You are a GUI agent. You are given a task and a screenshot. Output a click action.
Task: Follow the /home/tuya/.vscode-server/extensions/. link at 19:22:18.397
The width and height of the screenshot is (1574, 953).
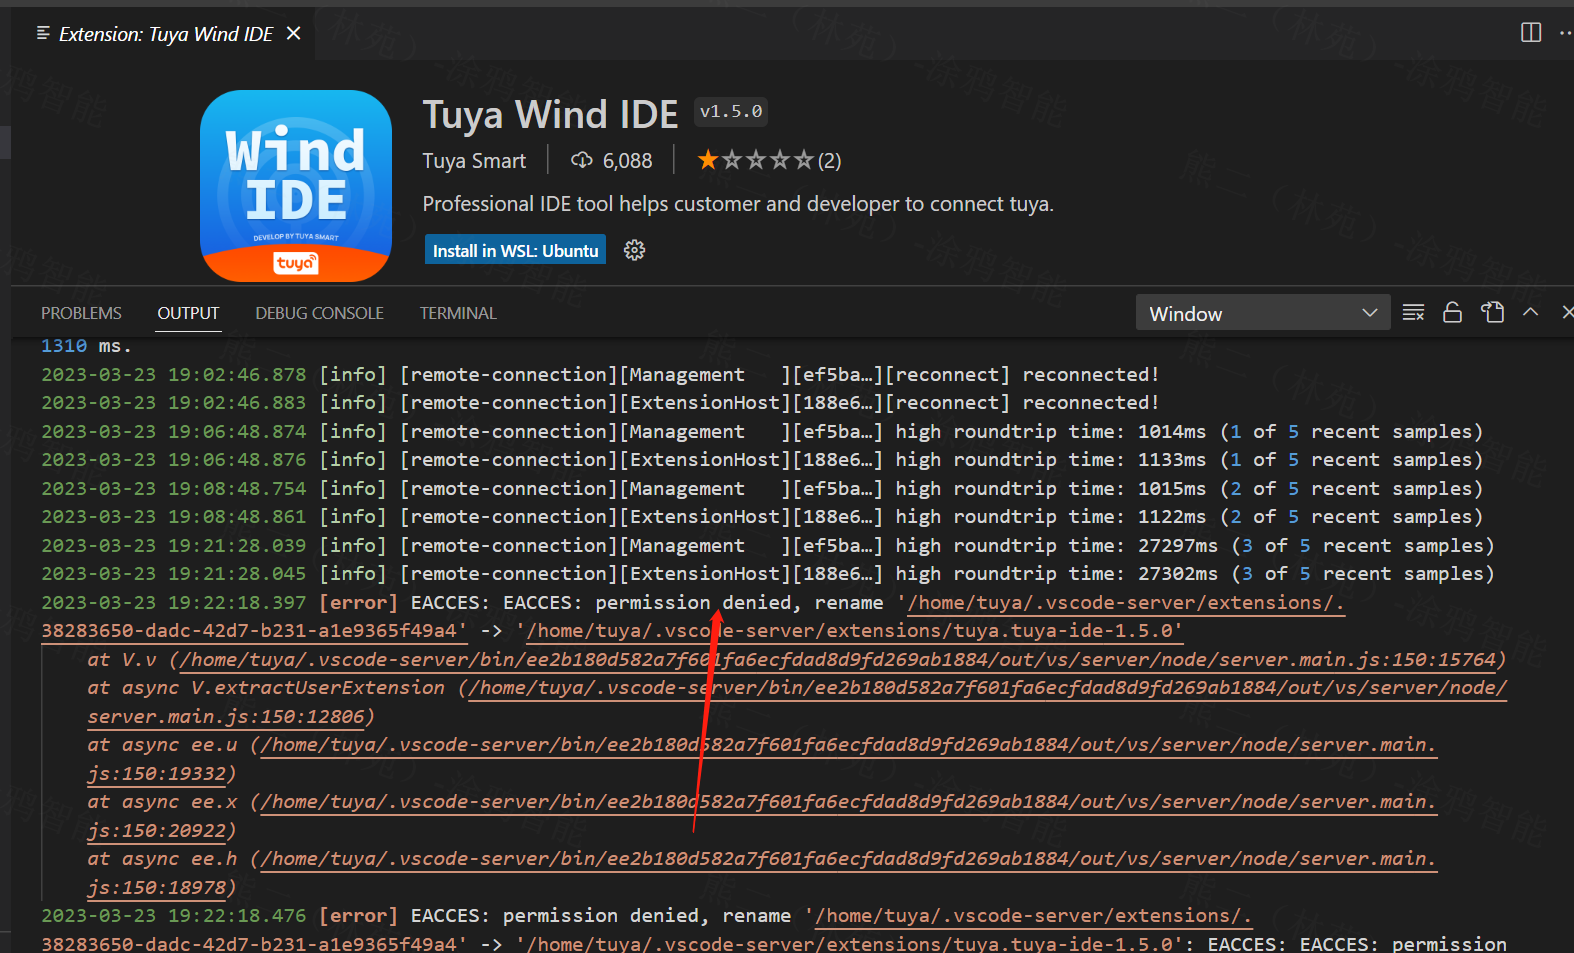[x=1126, y=603]
